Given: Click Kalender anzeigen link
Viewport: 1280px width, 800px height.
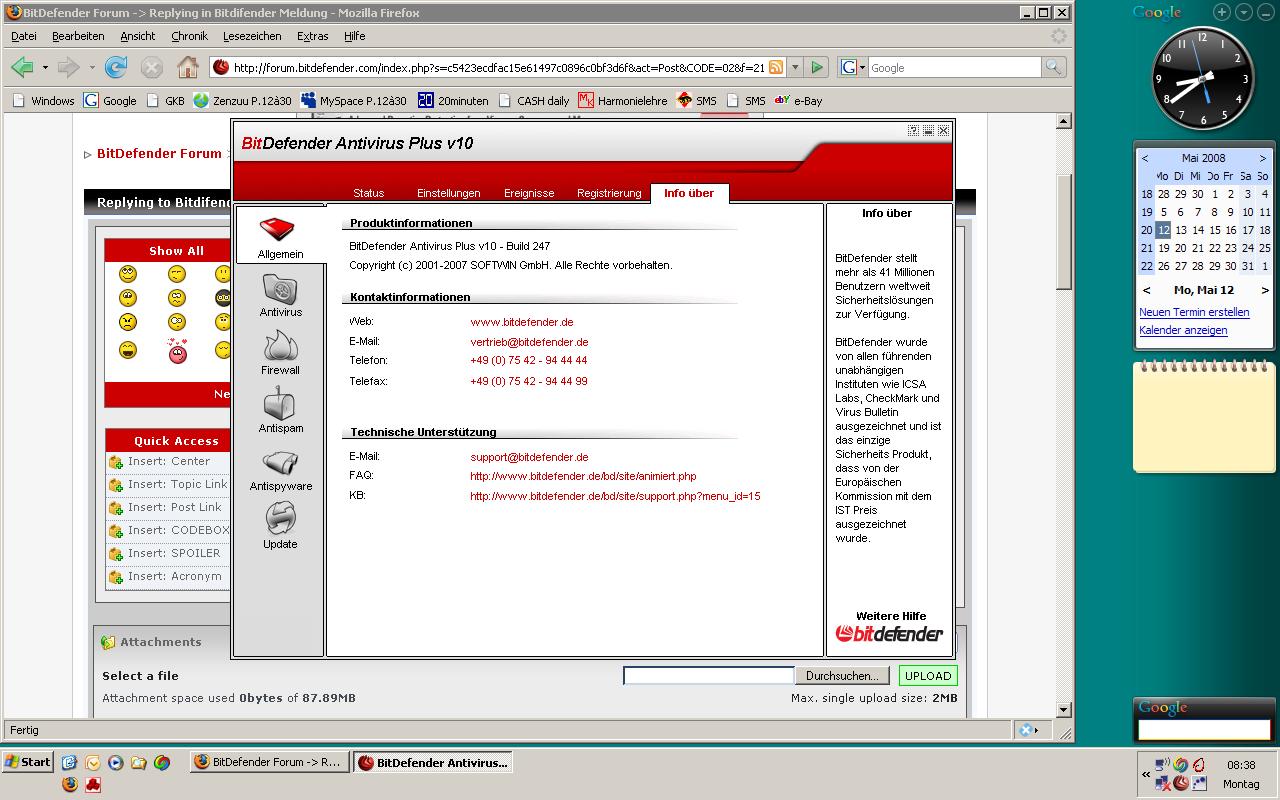Looking at the screenshot, I should [1183, 330].
